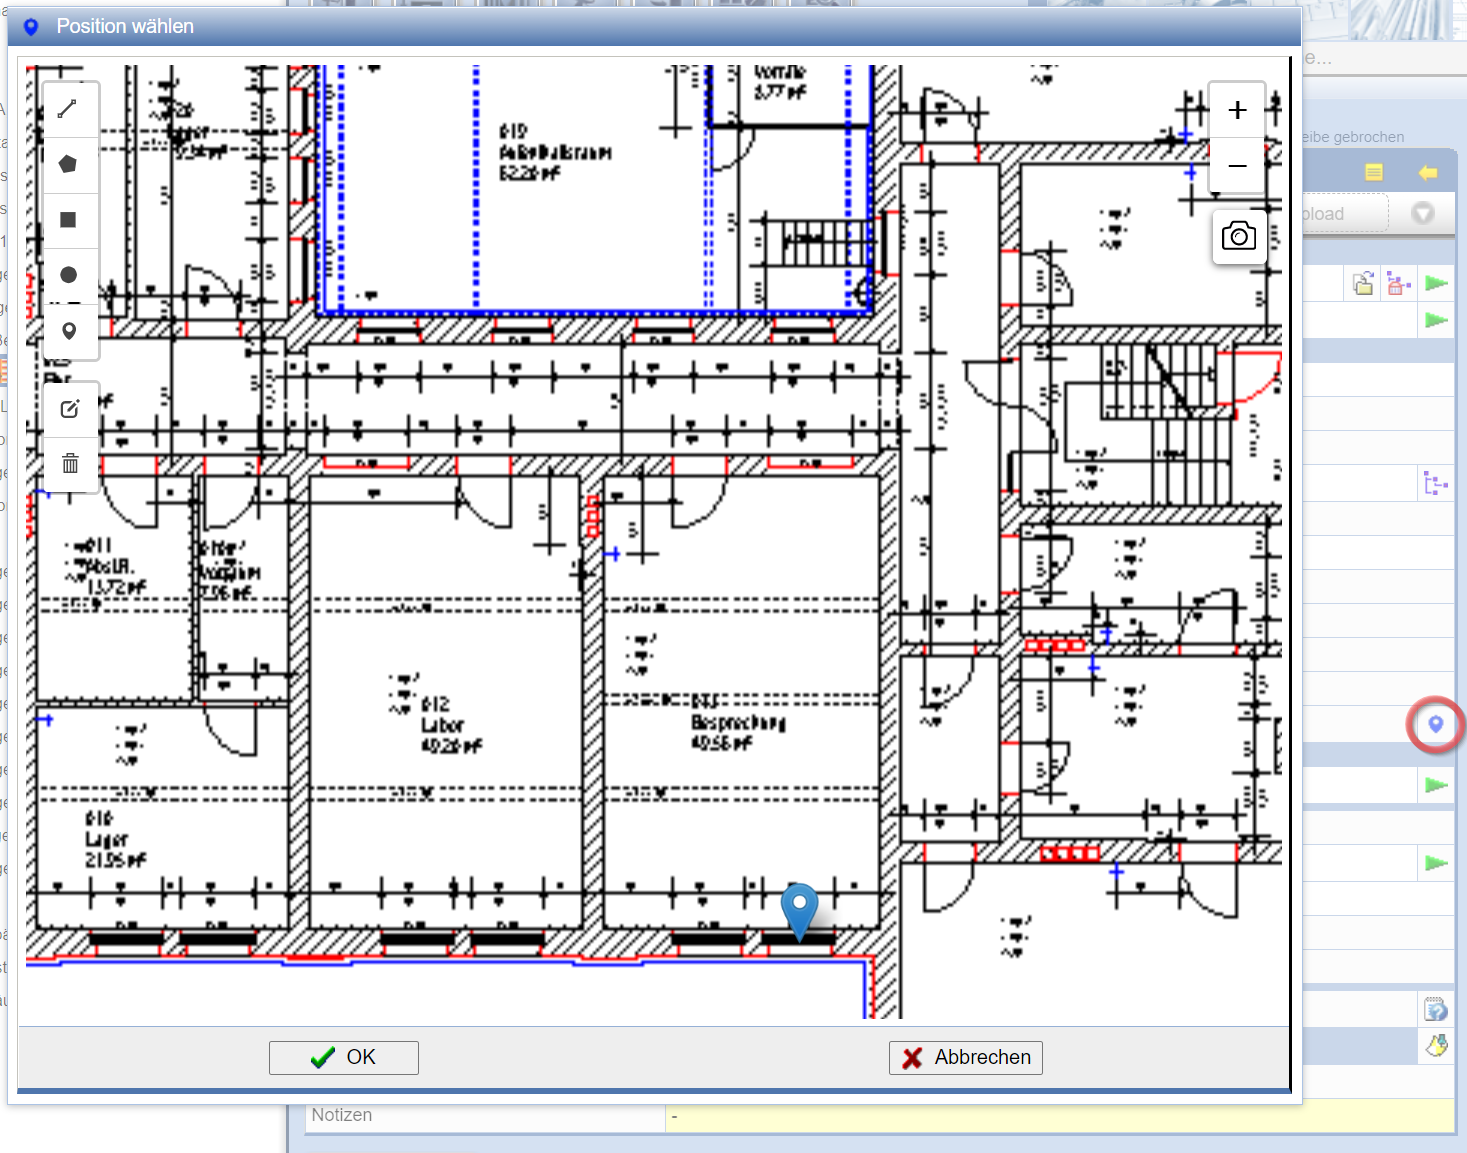Take a snapshot with the camera icon

1238,237
